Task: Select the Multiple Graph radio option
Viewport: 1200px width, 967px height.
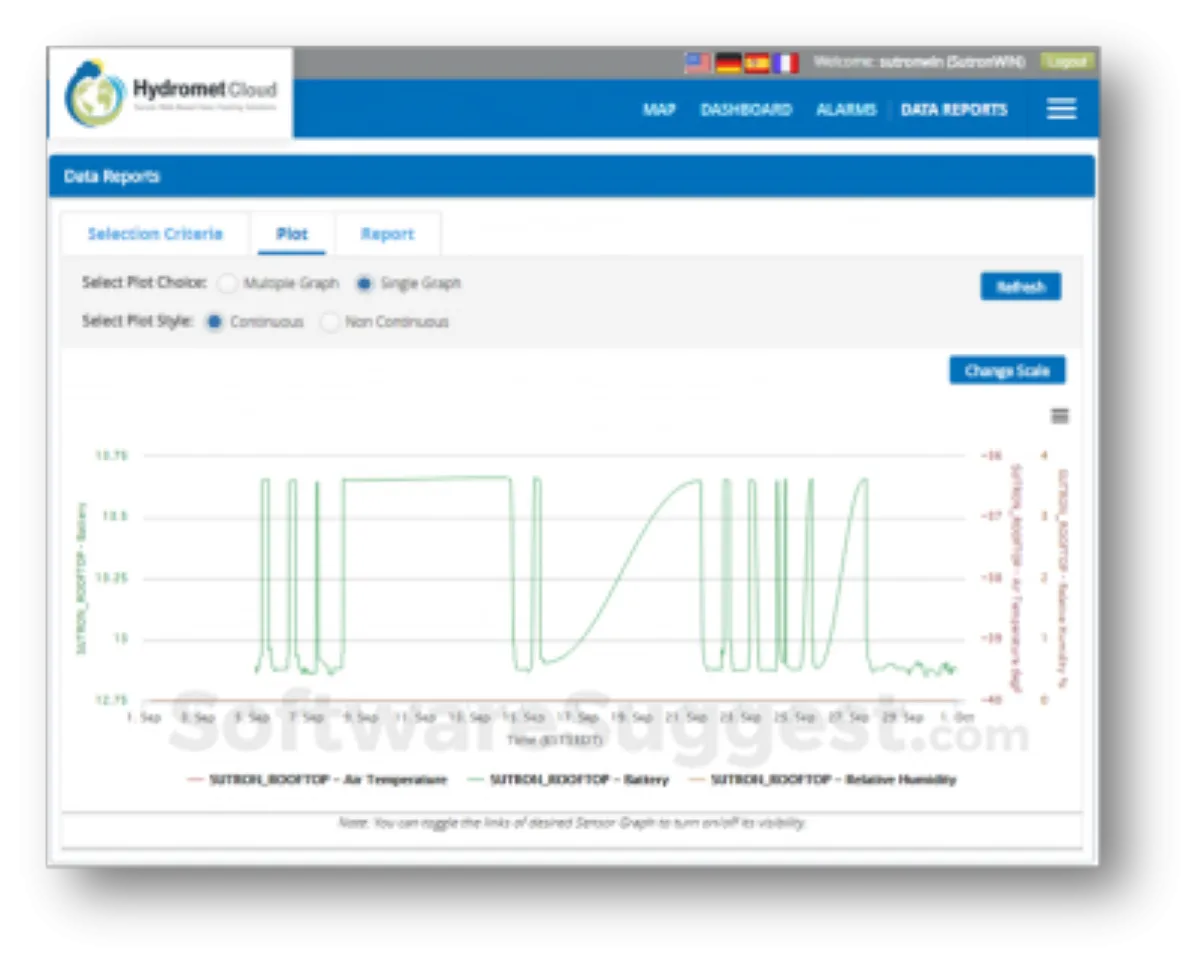Action: click(227, 284)
